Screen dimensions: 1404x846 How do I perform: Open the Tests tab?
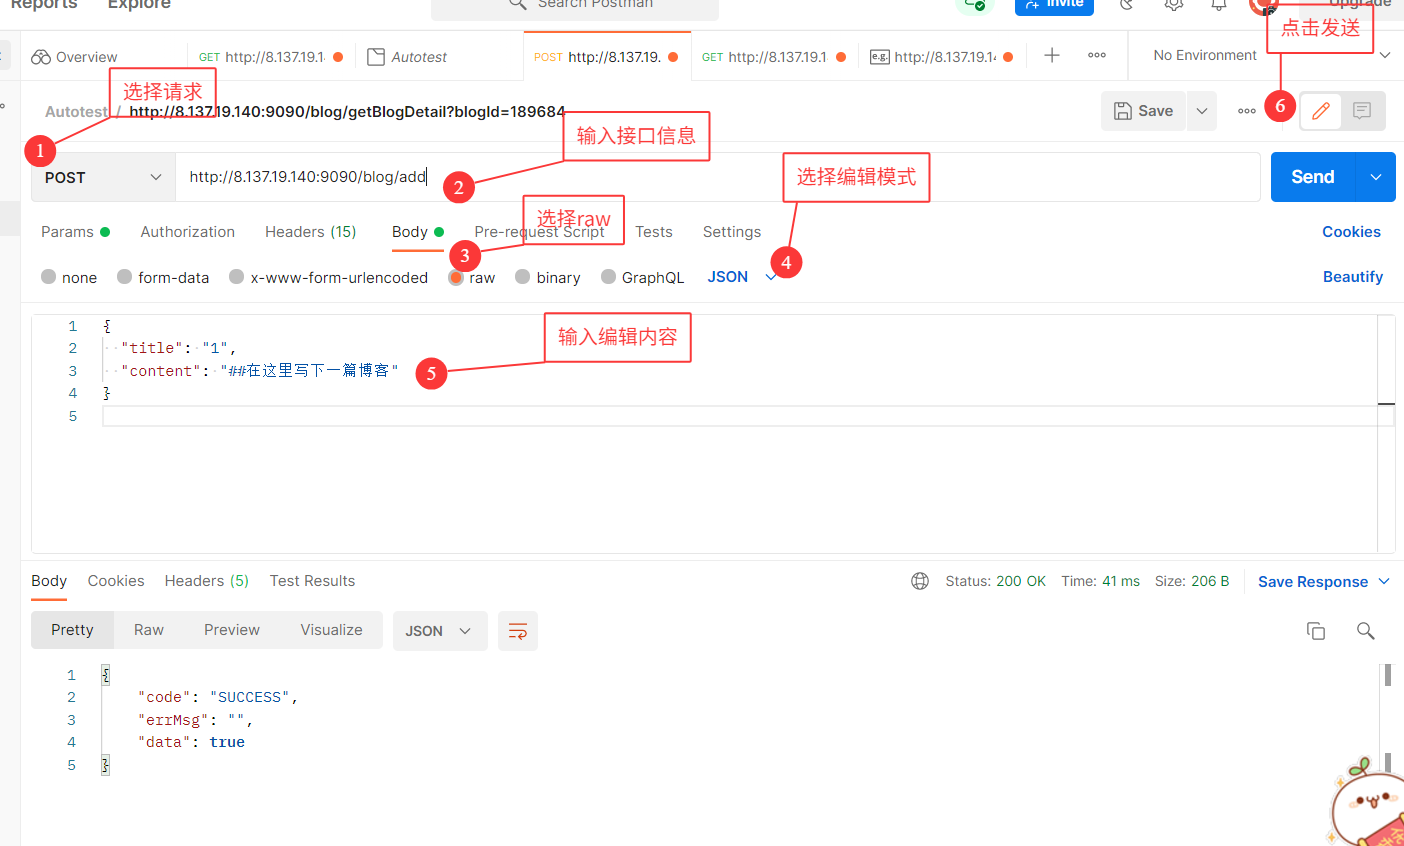click(654, 232)
